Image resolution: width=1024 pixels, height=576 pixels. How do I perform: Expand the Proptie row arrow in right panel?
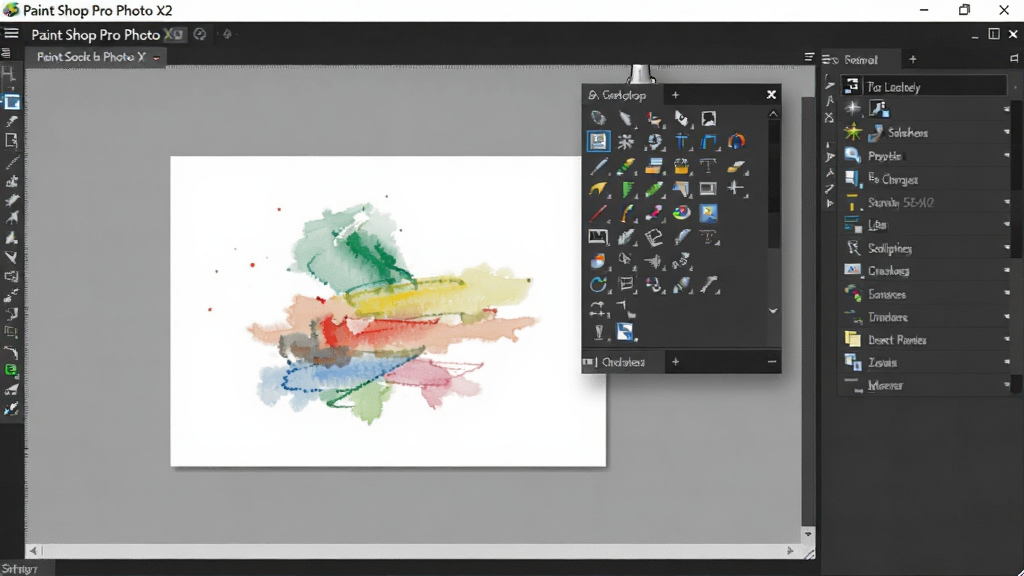coord(1006,155)
